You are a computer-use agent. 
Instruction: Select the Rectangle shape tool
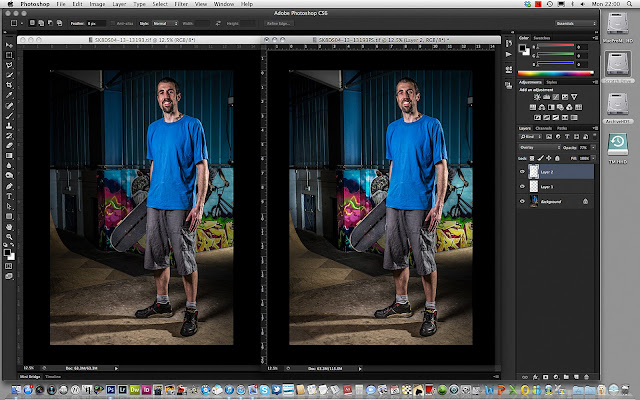pos(9,216)
